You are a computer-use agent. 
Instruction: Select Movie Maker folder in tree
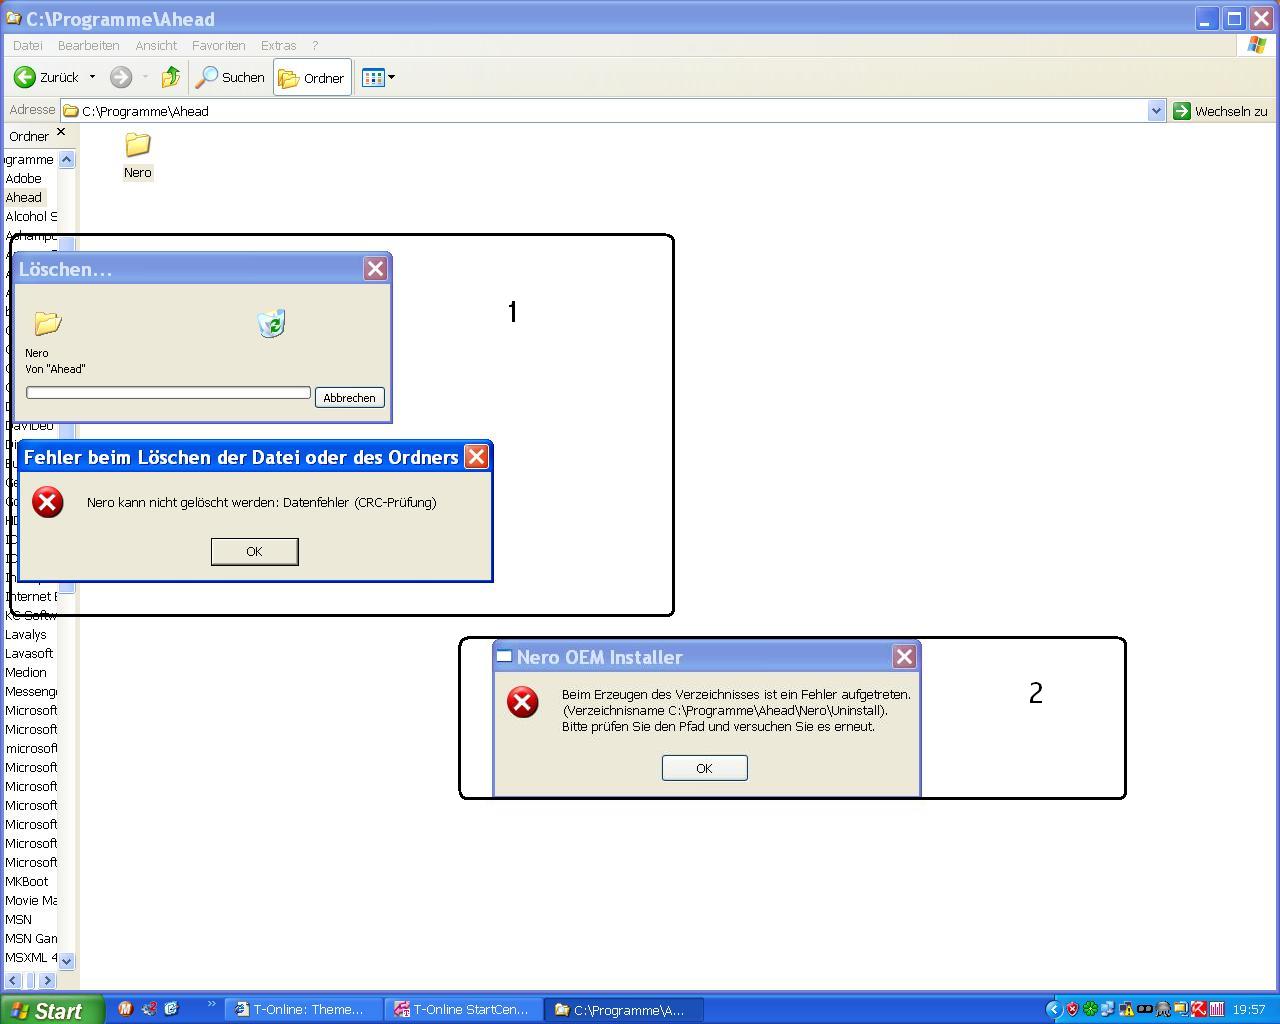pos(30,900)
